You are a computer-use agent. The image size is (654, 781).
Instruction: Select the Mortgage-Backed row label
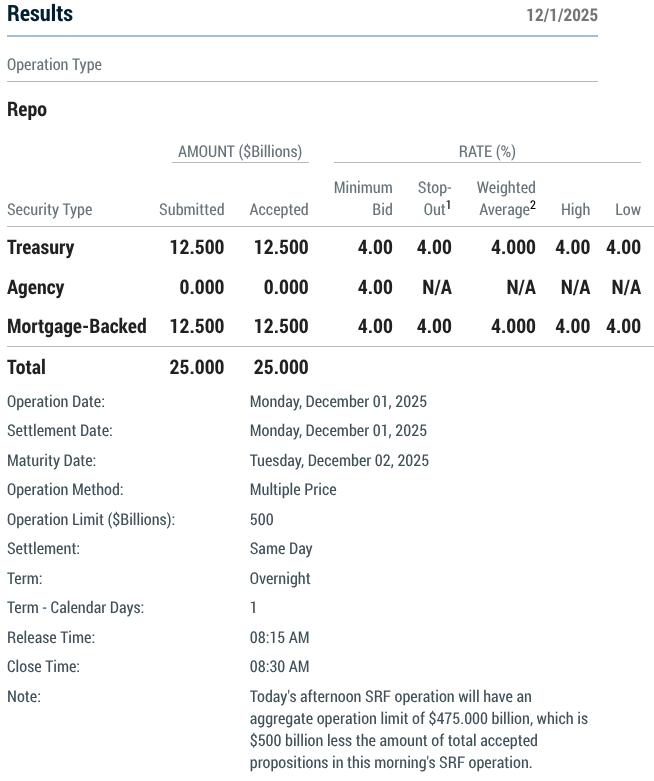point(76,327)
